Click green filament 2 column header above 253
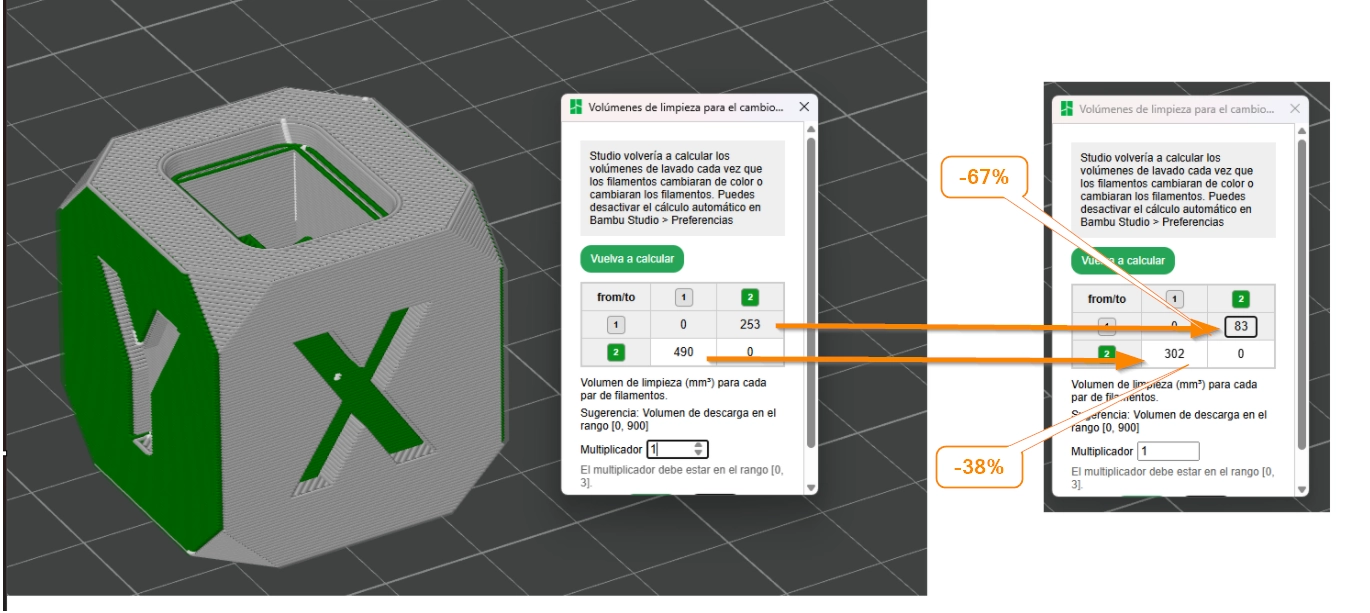The height and width of the screenshot is (613, 1370). 751,297
